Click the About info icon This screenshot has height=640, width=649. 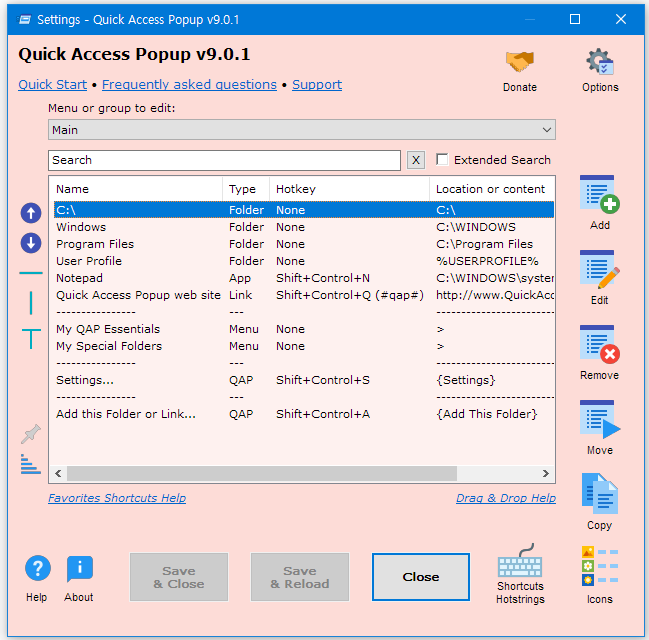click(79, 568)
